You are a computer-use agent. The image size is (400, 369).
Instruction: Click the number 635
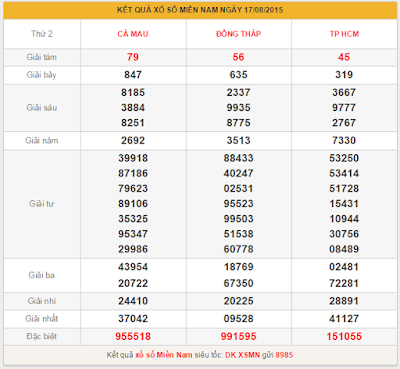coord(238,75)
